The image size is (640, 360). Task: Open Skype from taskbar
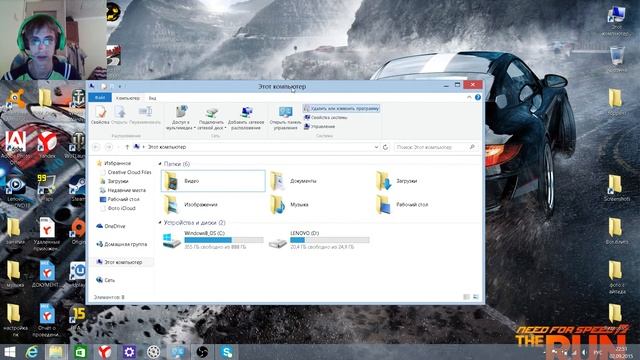227,352
